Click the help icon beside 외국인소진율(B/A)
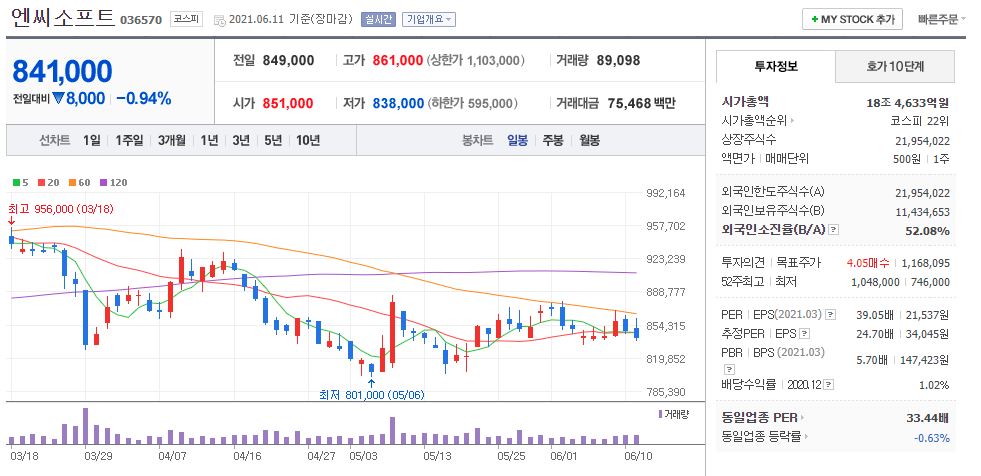The height and width of the screenshot is (476, 981). click(x=833, y=230)
